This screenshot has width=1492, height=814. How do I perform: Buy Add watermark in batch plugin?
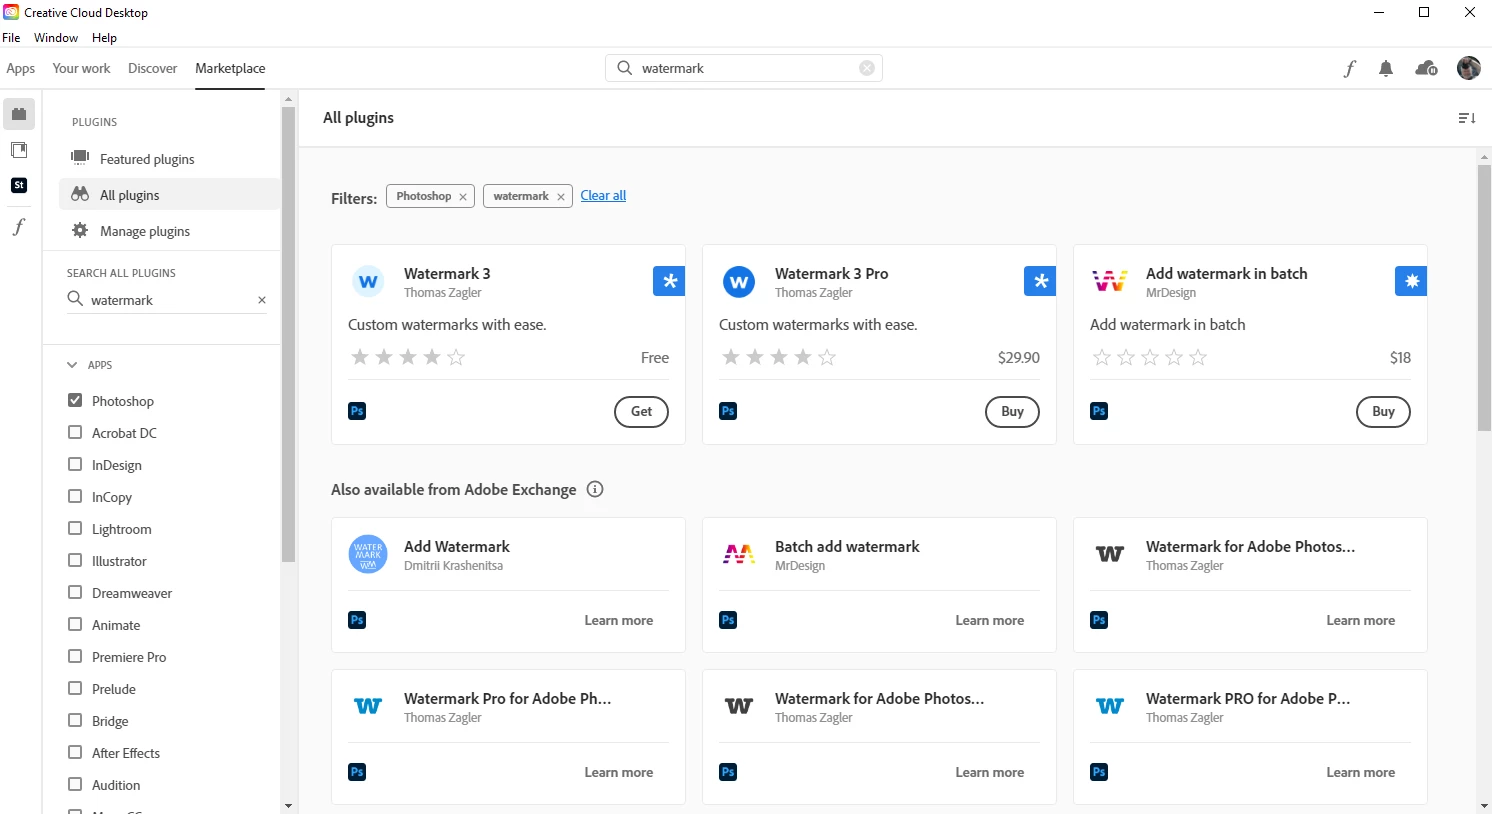1383,411
